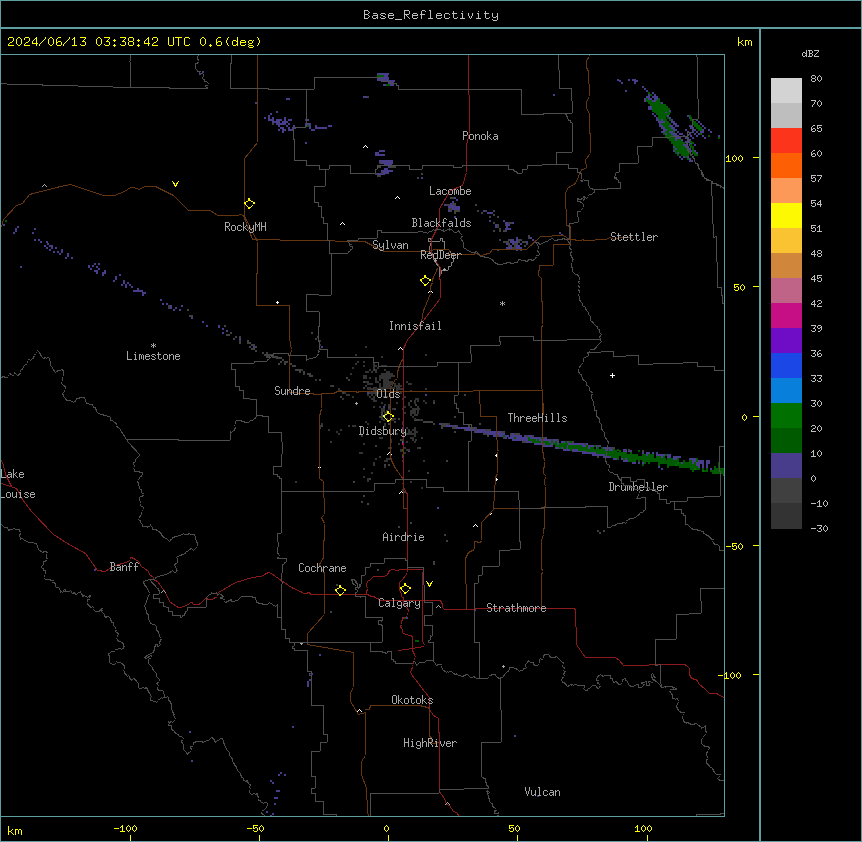Click the Blackfalds label on map

pos(441,223)
